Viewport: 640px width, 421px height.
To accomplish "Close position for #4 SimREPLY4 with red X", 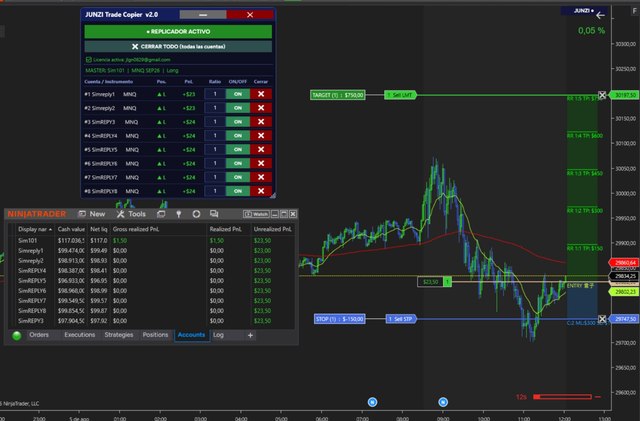I will click(261, 136).
